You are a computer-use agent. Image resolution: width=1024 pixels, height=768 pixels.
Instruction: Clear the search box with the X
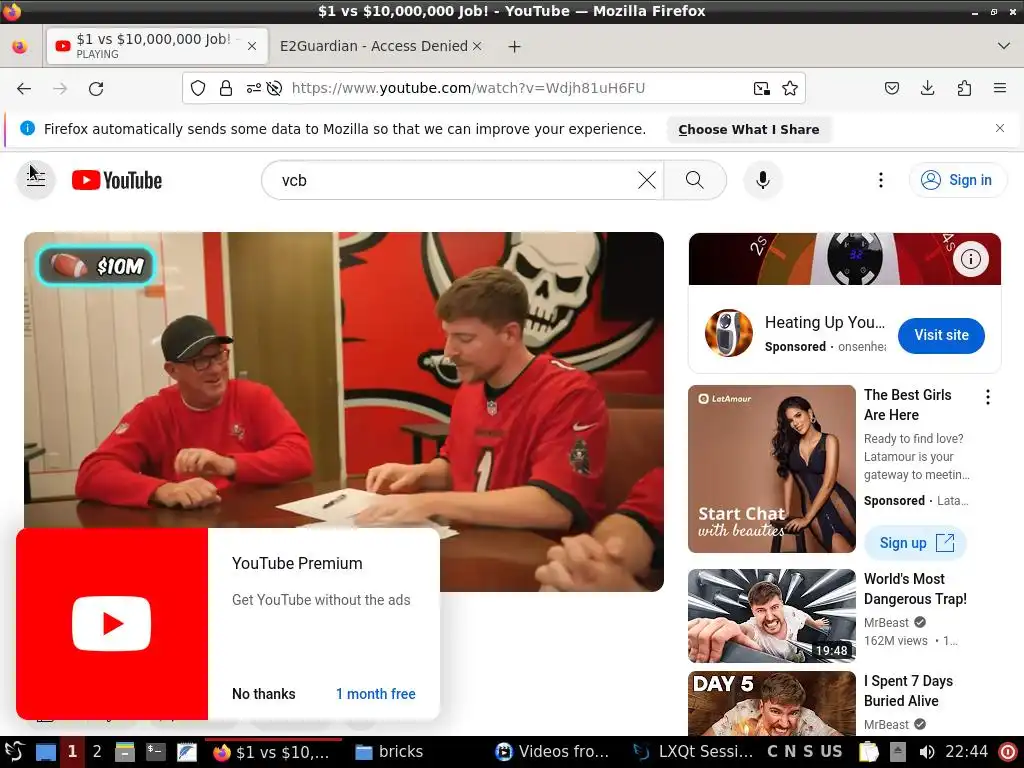coord(647,180)
